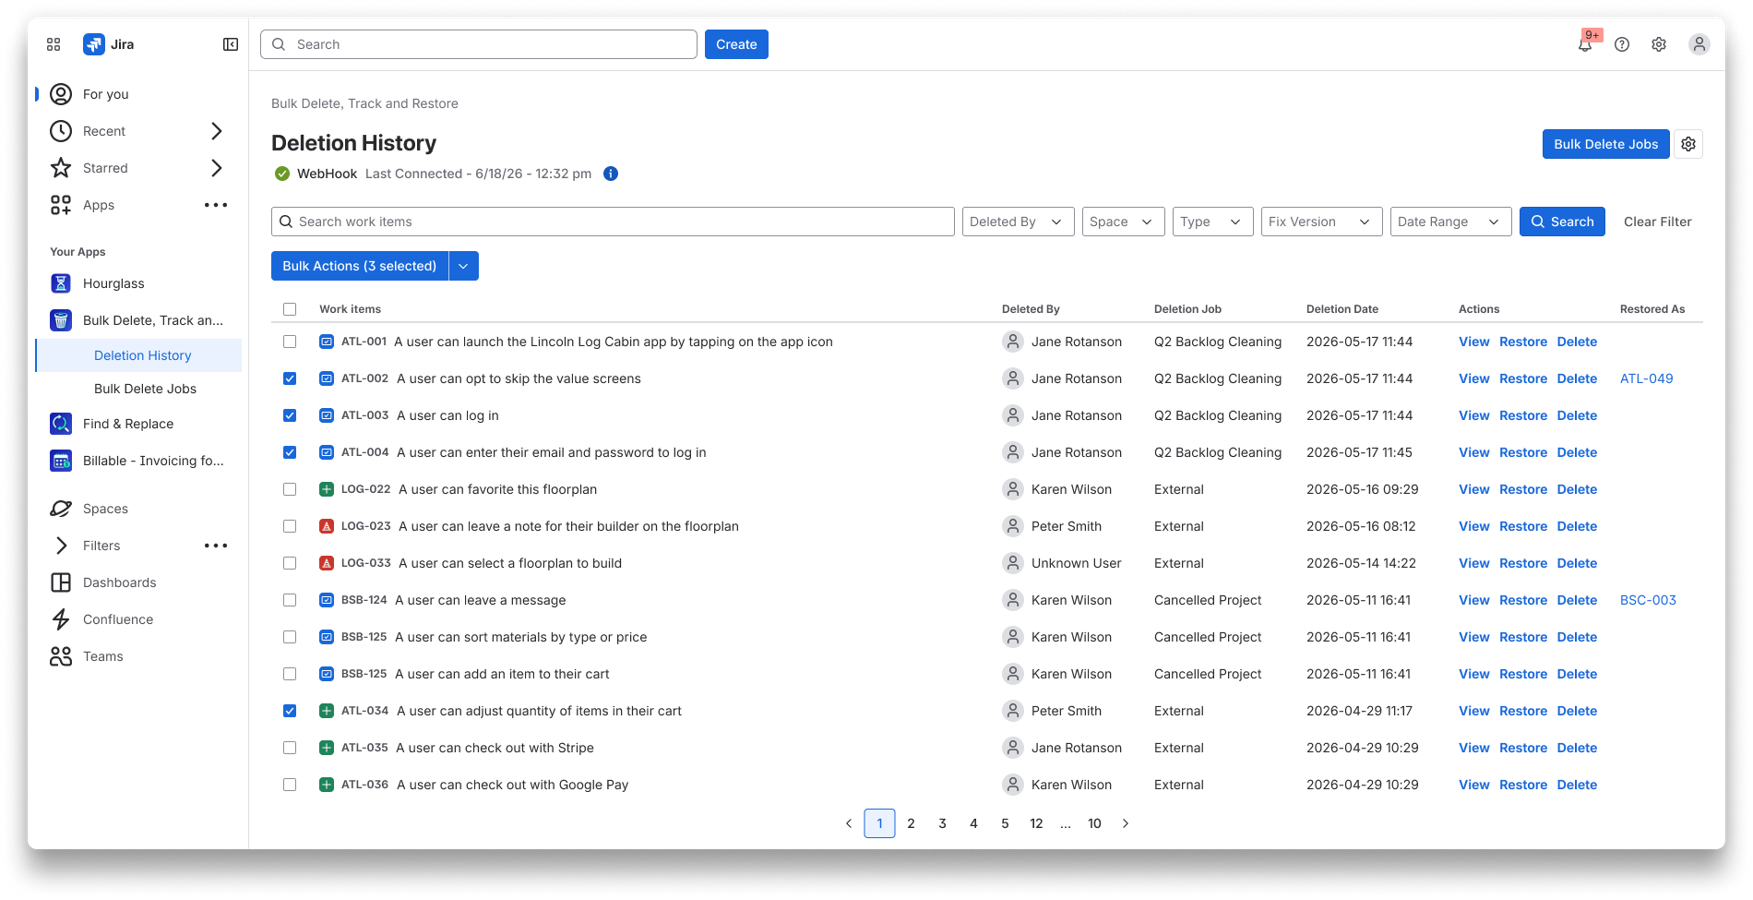The image size is (1753, 900).
Task: Click the blue Create button
Action: click(x=736, y=44)
